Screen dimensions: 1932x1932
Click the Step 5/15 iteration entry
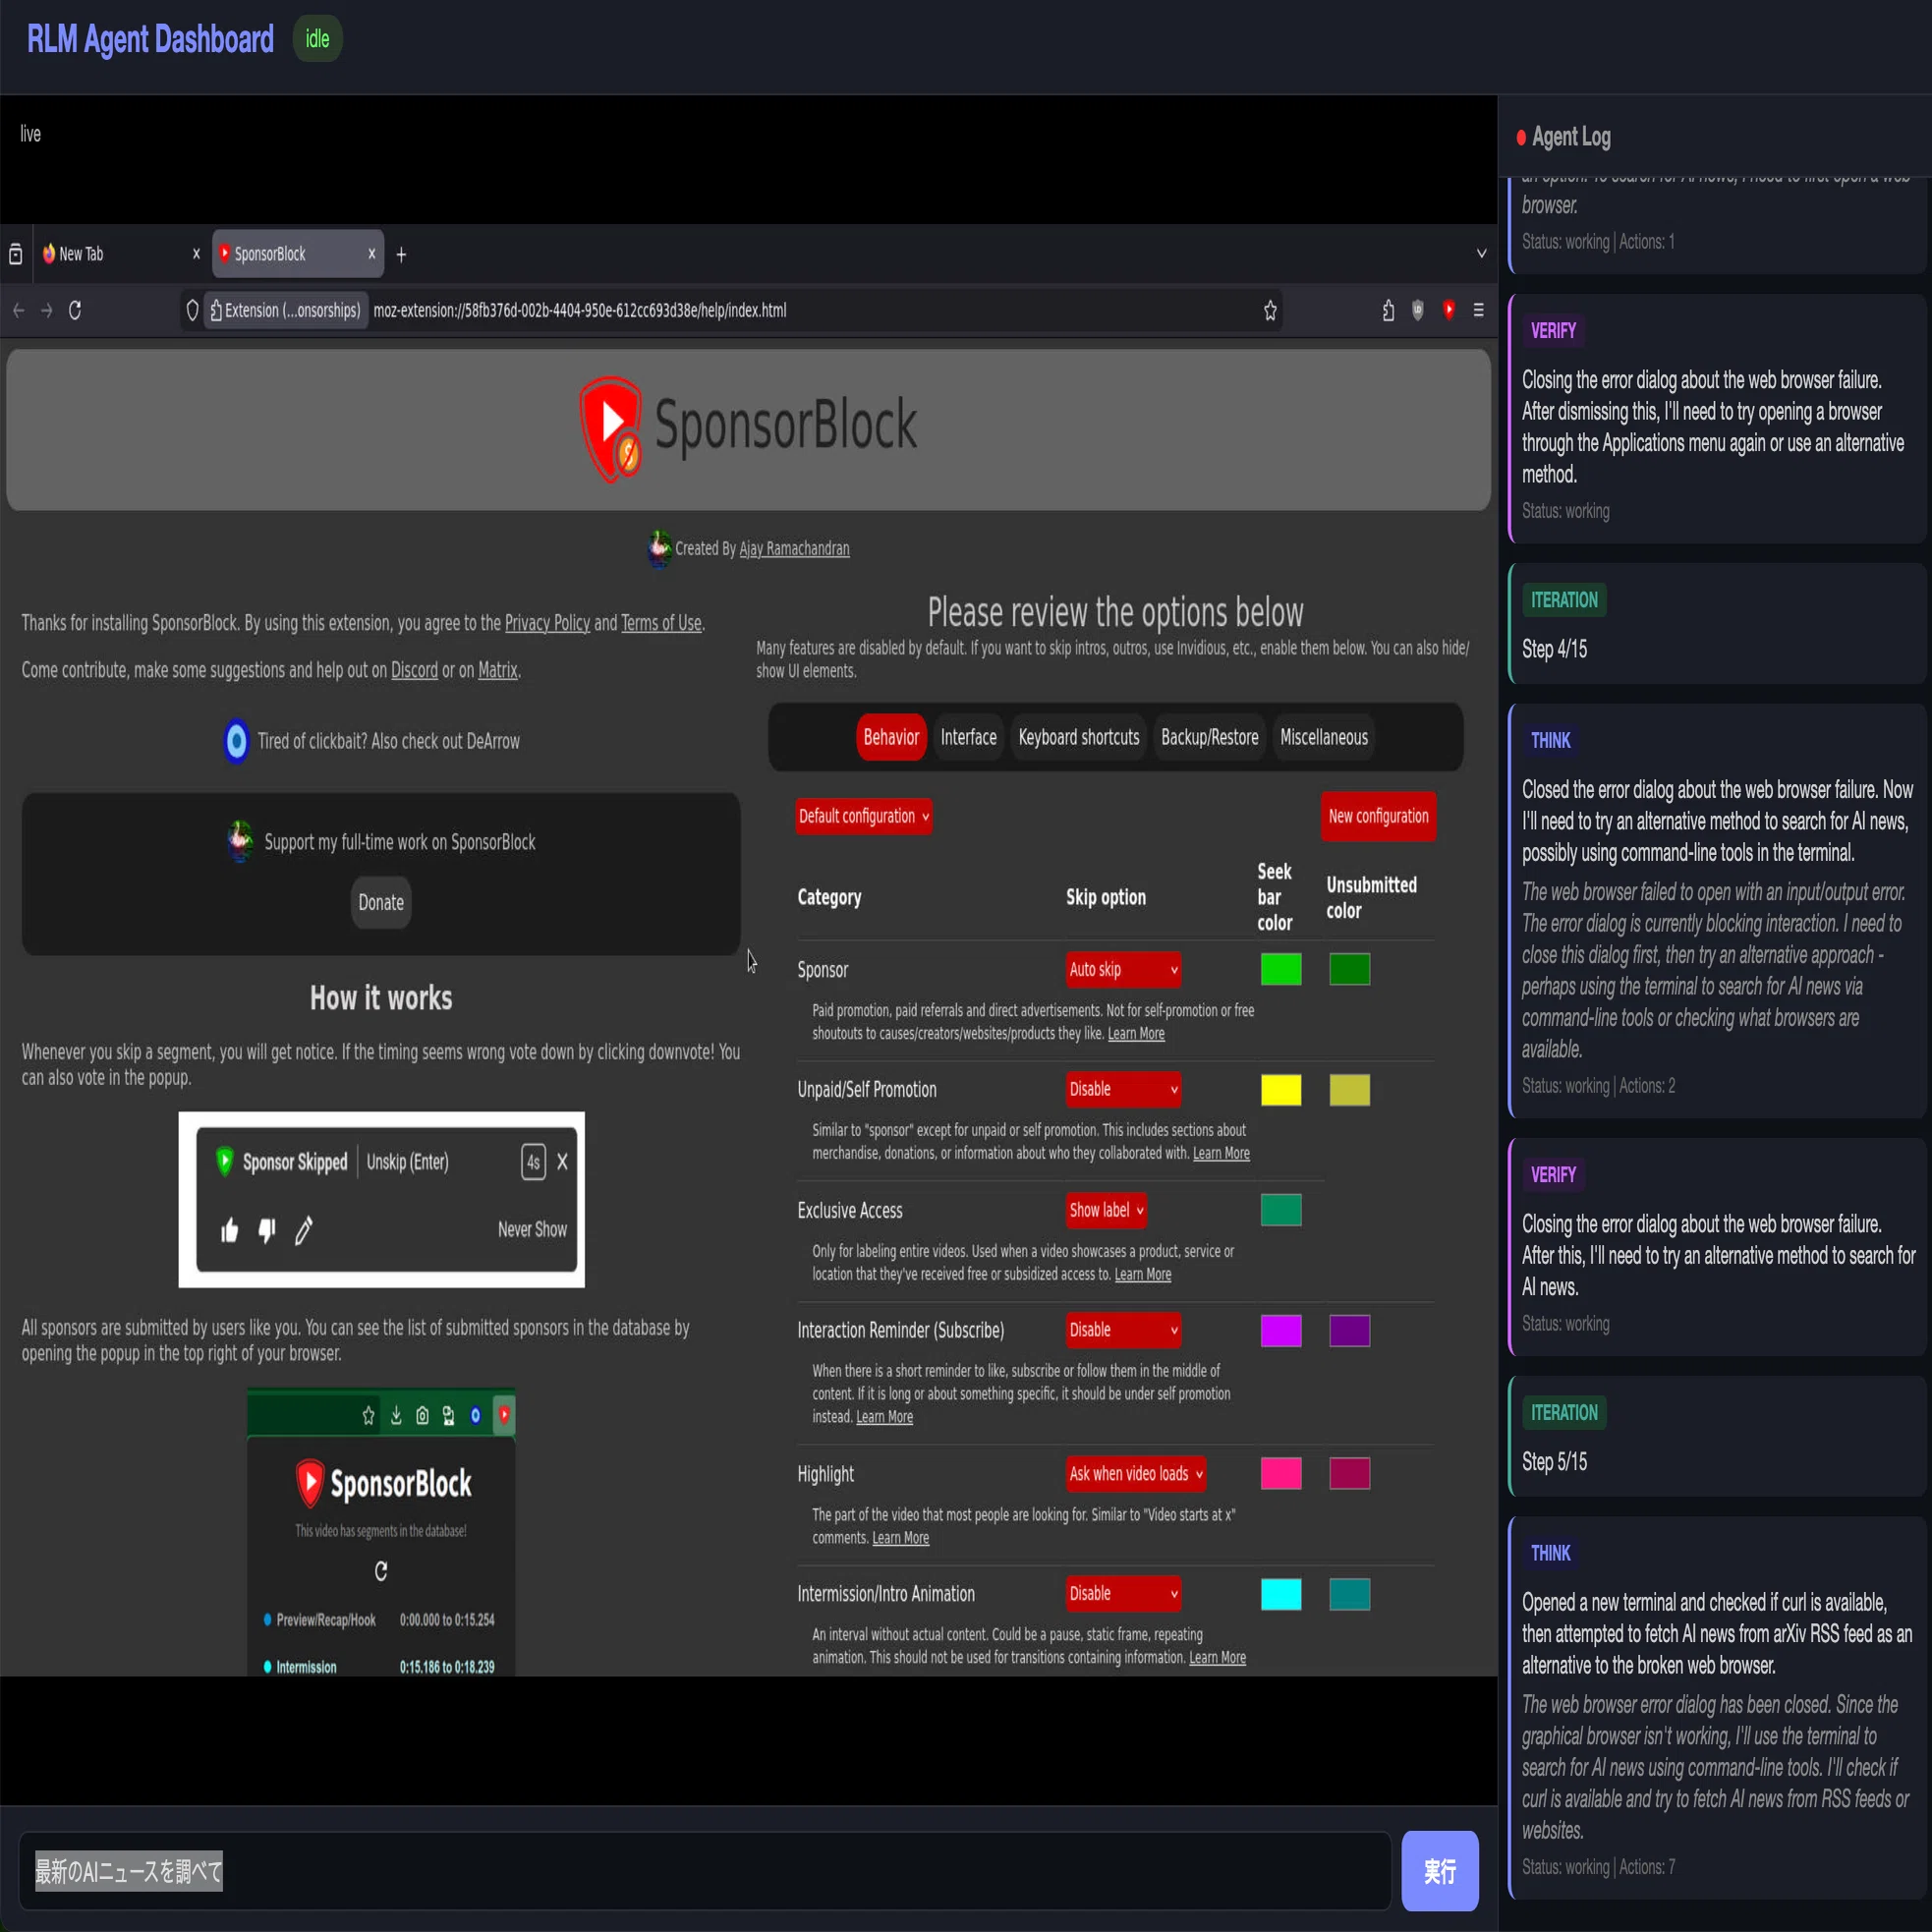tap(1717, 1436)
